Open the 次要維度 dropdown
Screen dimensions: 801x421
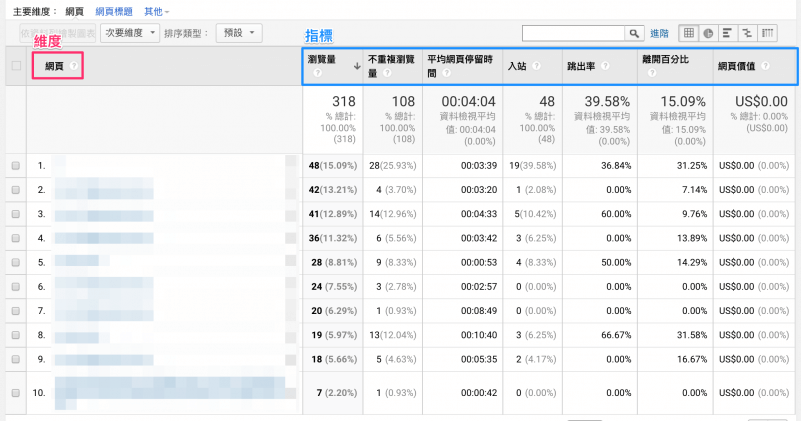[x=130, y=33]
